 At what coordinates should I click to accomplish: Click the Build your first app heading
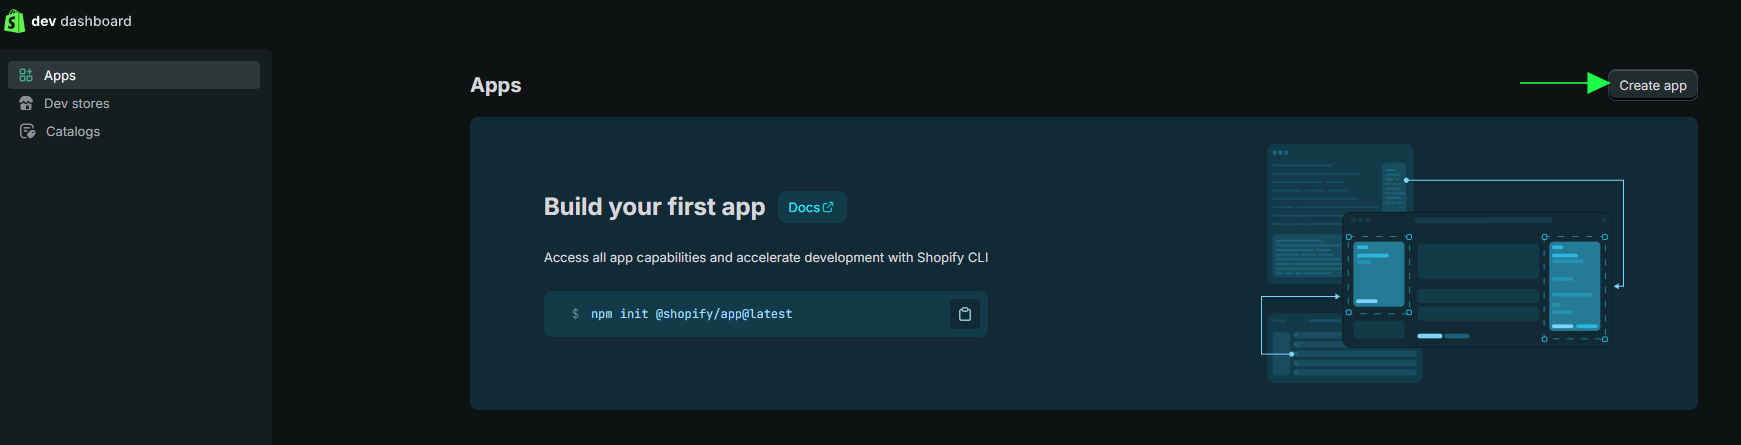654,206
